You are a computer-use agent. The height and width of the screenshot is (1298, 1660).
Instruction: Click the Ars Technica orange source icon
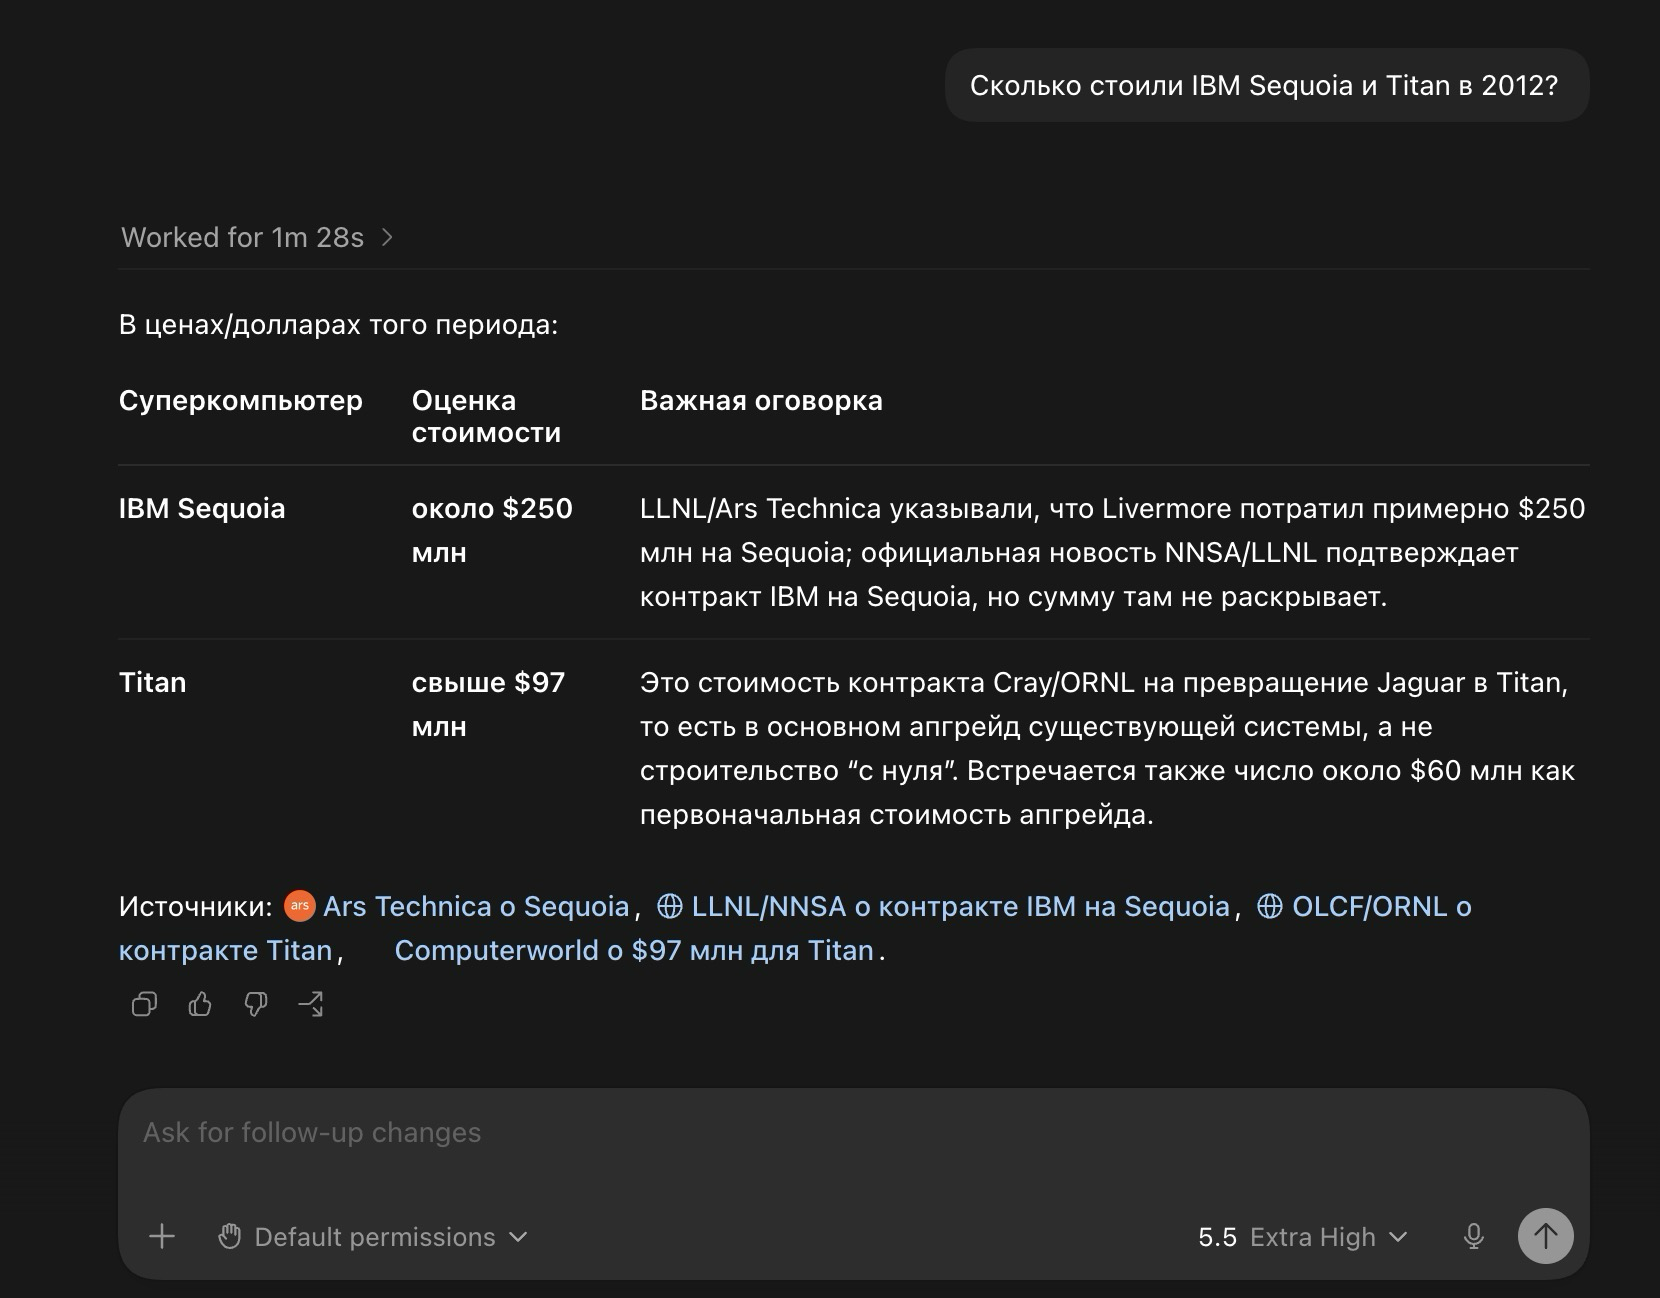(x=299, y=906)
